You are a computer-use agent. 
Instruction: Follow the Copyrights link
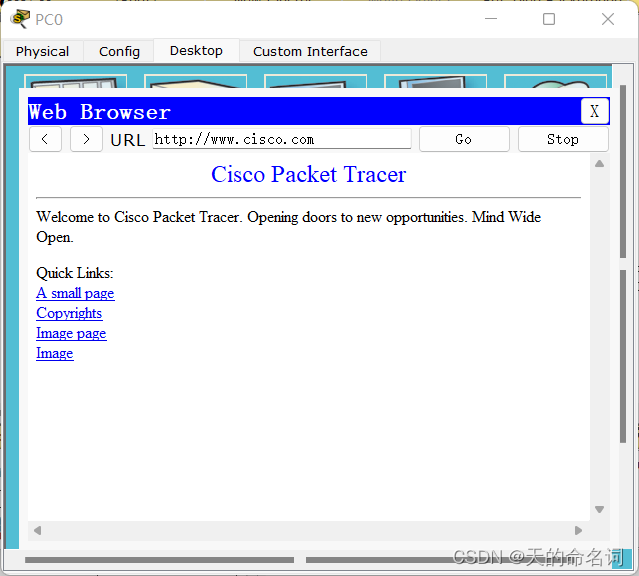[69, 313]
